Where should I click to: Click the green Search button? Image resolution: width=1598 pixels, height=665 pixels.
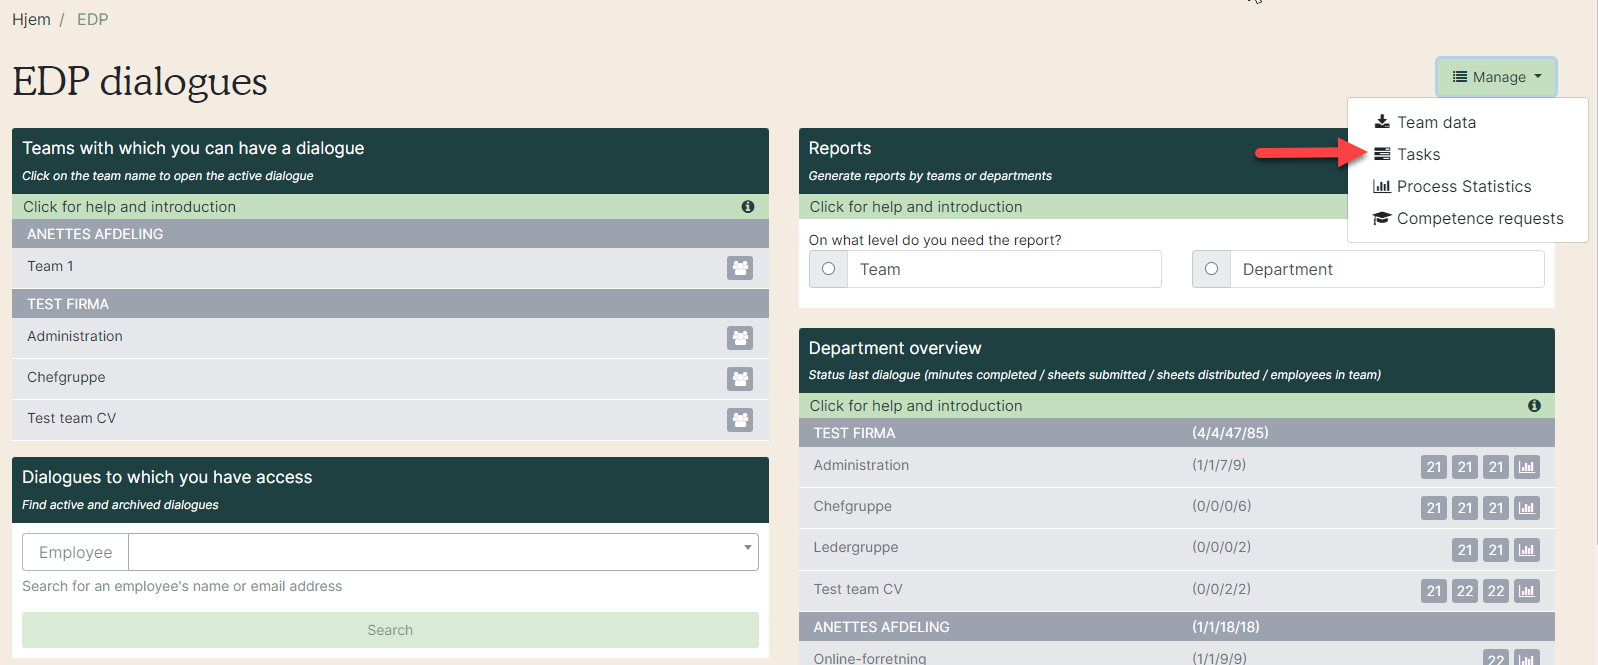390,630
